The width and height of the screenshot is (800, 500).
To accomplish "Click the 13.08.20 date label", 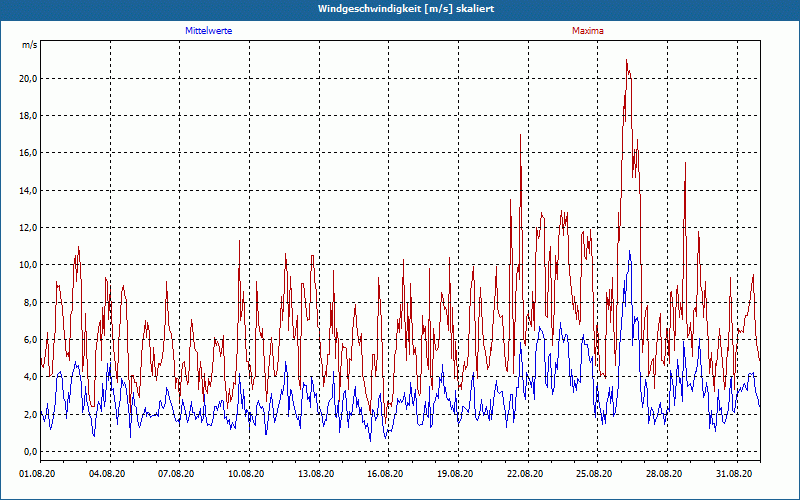I will (316, 474).
